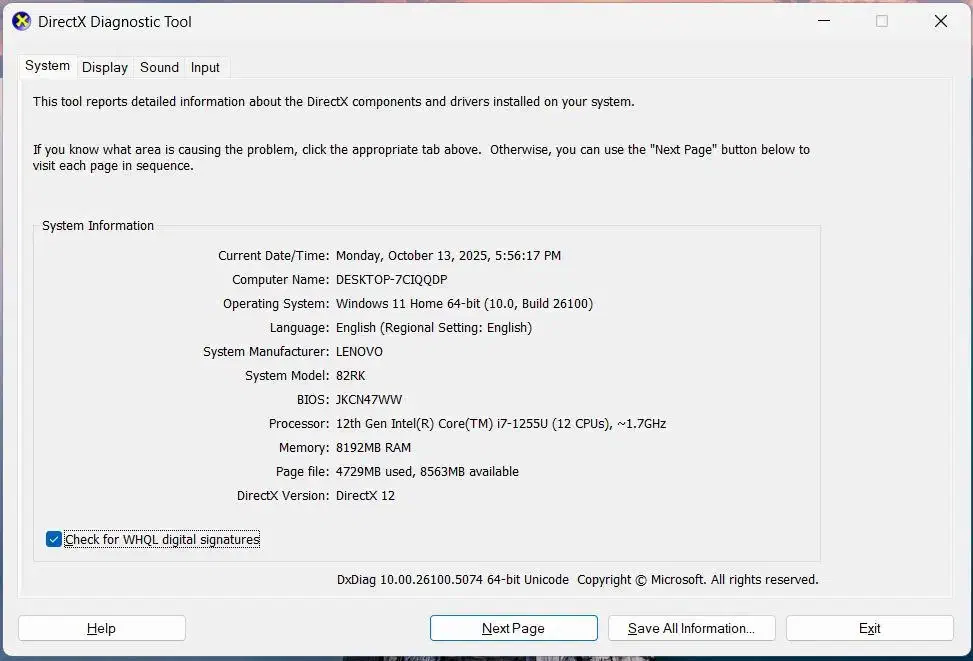Click the System Information group label
Screen dimensions: 973x661
pos(98,226)
